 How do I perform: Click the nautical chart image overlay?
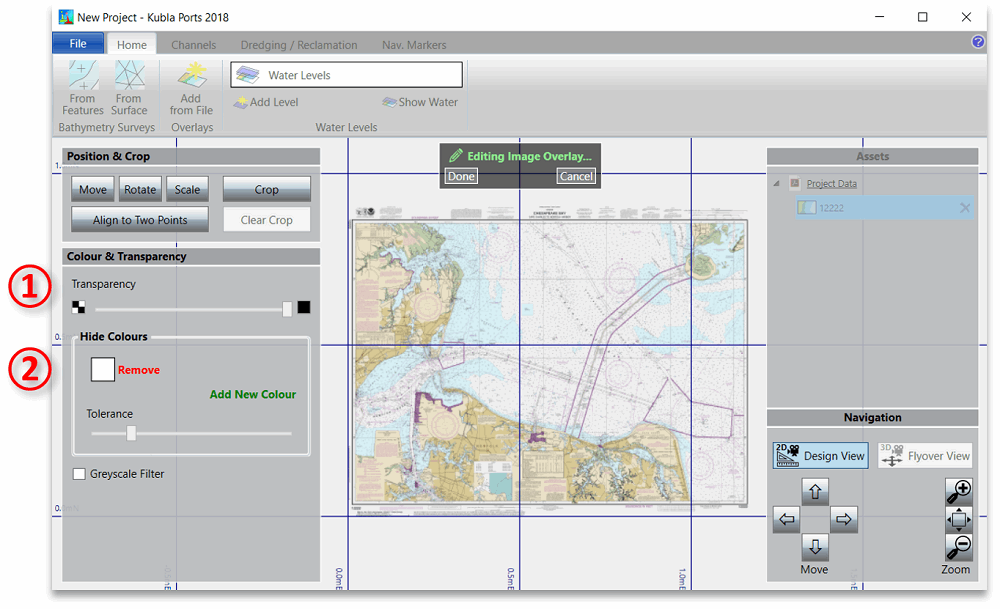pos(550,363)
